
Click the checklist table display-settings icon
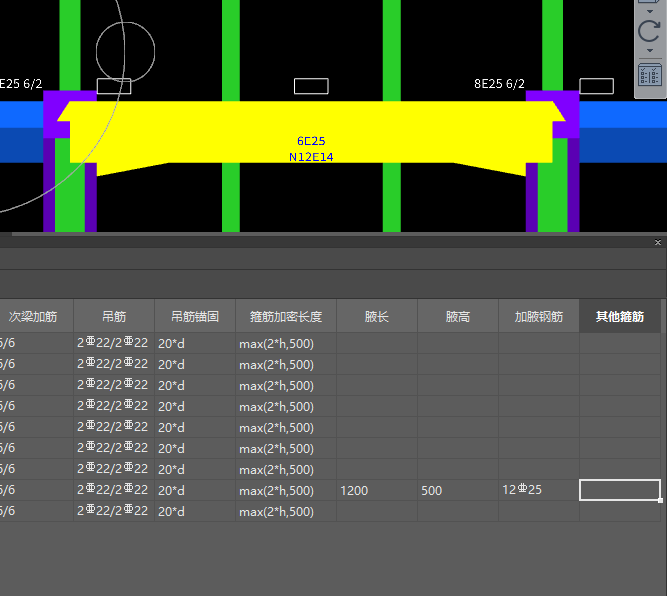650,75
